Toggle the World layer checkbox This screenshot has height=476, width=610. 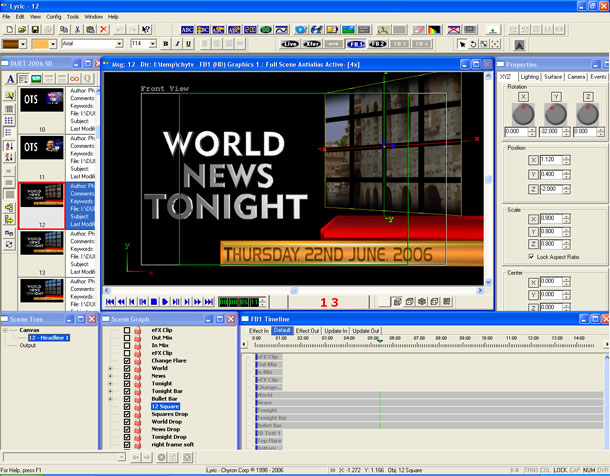127,368
